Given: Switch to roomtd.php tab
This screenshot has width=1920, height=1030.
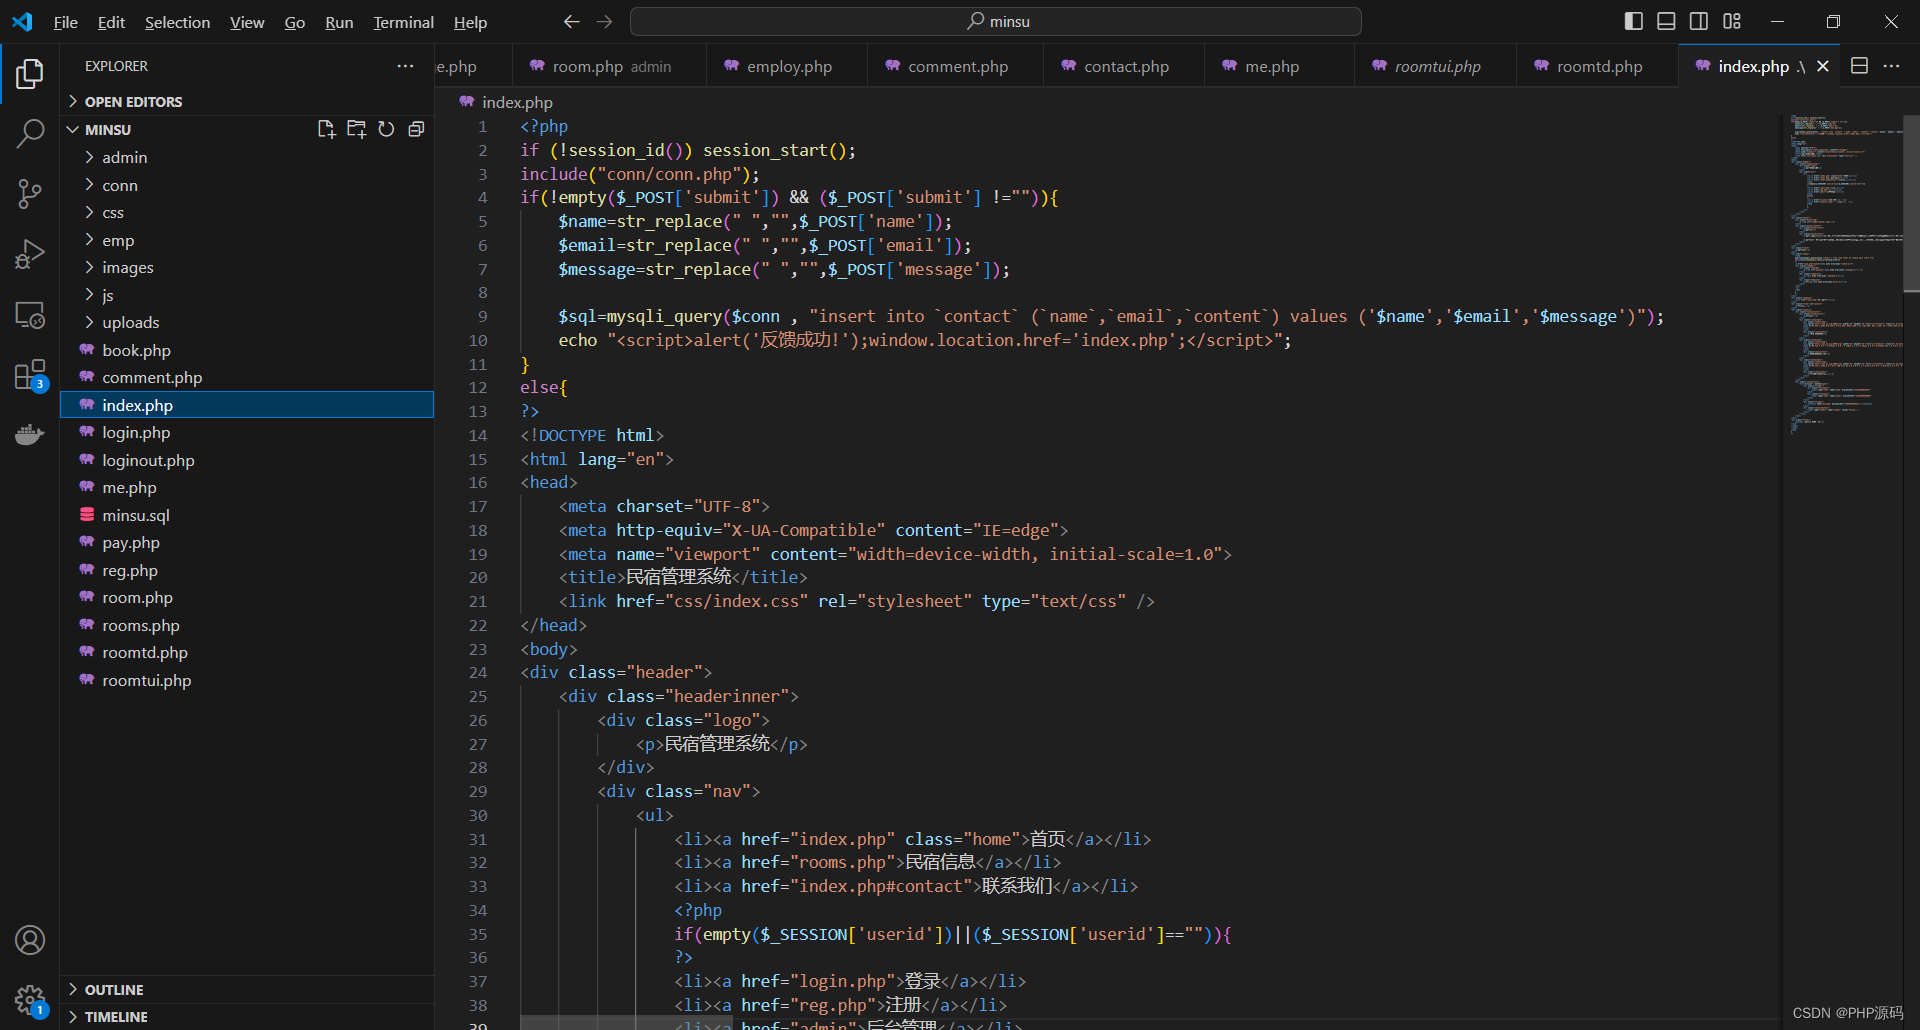Looking at the screenshot, I should [1597, 66].
